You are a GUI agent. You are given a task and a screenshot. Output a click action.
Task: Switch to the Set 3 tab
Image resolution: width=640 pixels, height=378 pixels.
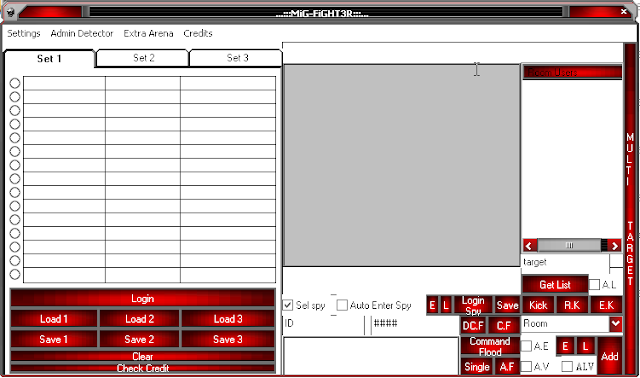(x=237, y=58)
